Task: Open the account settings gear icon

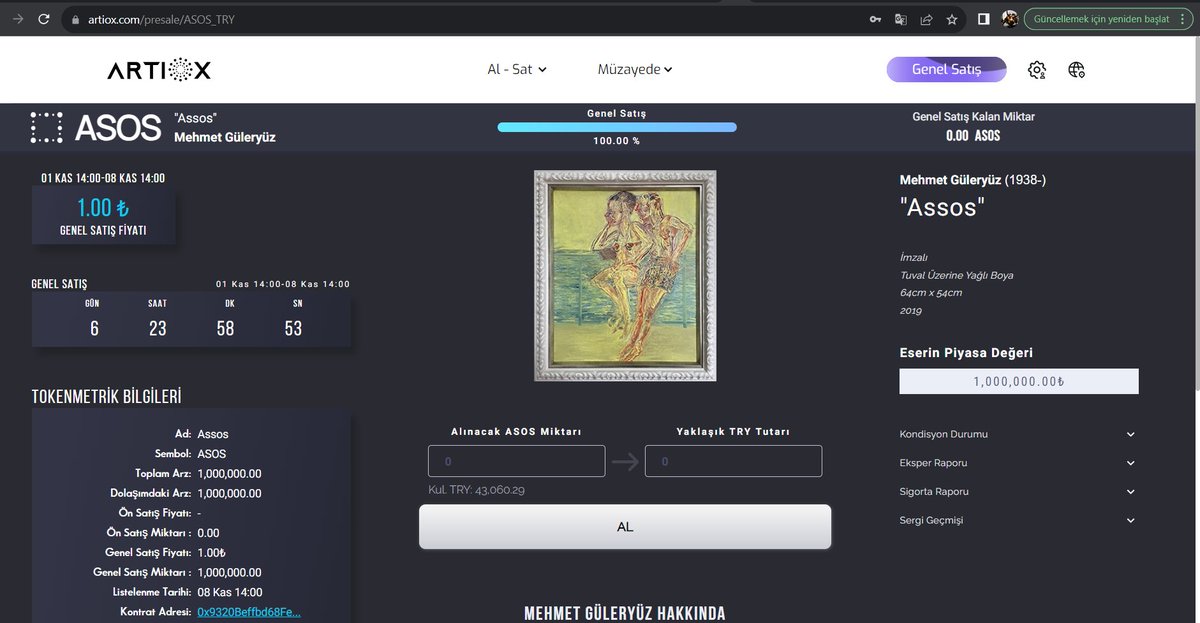Action: tap(1037, 70)
